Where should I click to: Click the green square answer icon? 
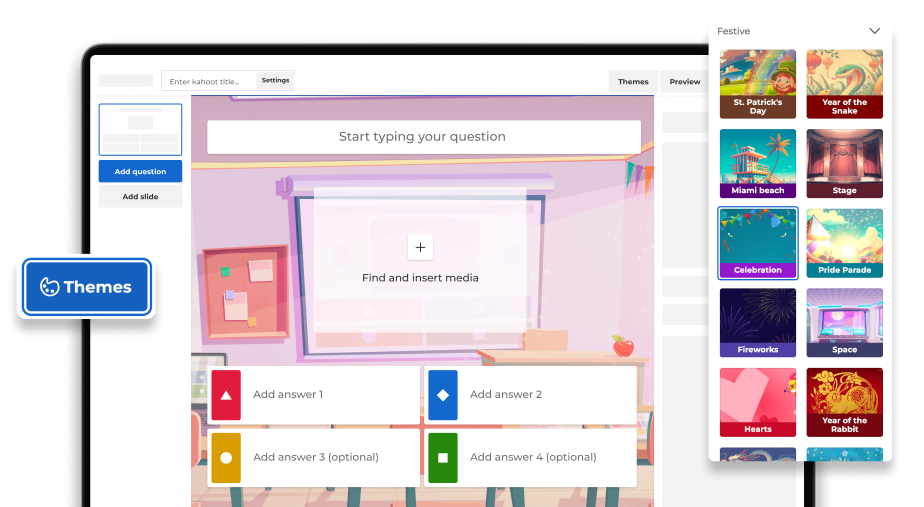(x=443, y=458)
